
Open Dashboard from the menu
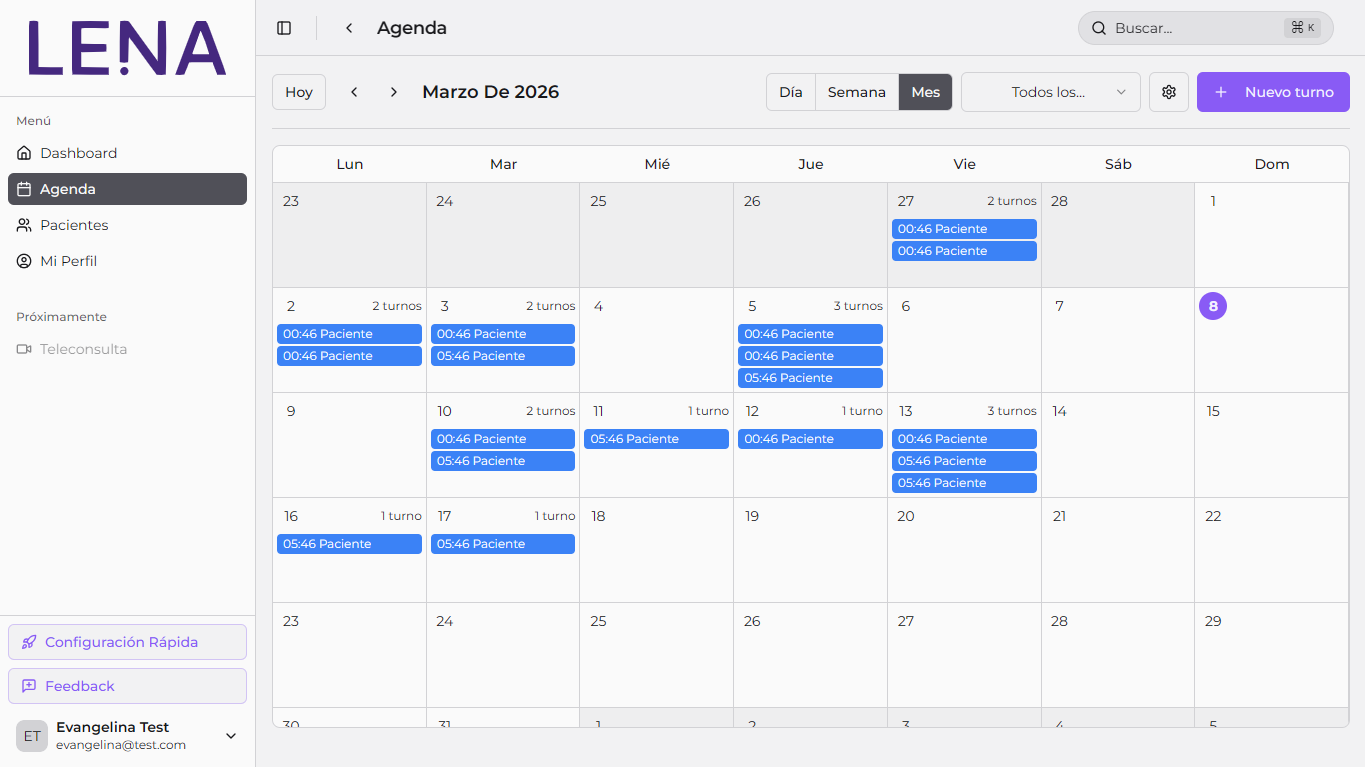pos(127,153)
